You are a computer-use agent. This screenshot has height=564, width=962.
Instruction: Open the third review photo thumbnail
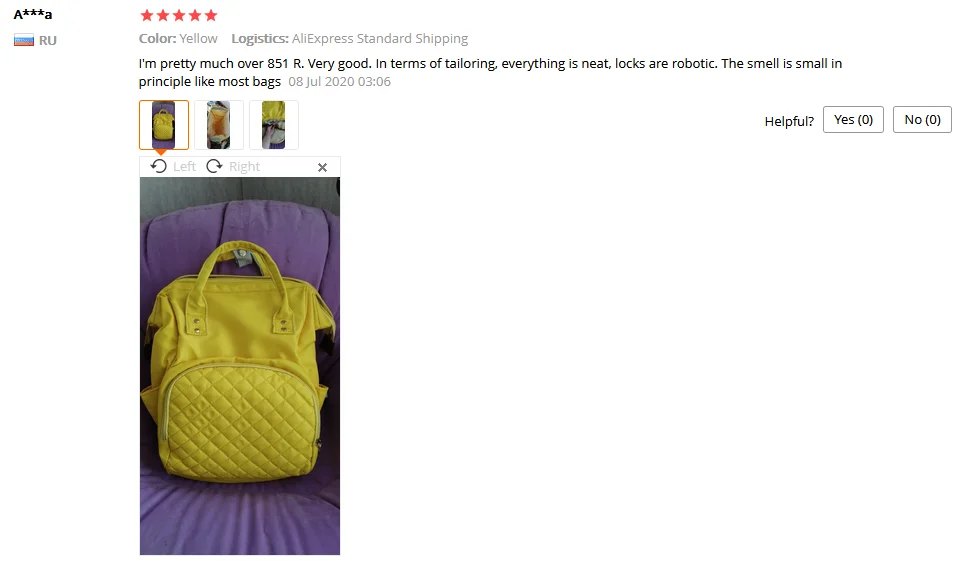[x=274, y=125]
